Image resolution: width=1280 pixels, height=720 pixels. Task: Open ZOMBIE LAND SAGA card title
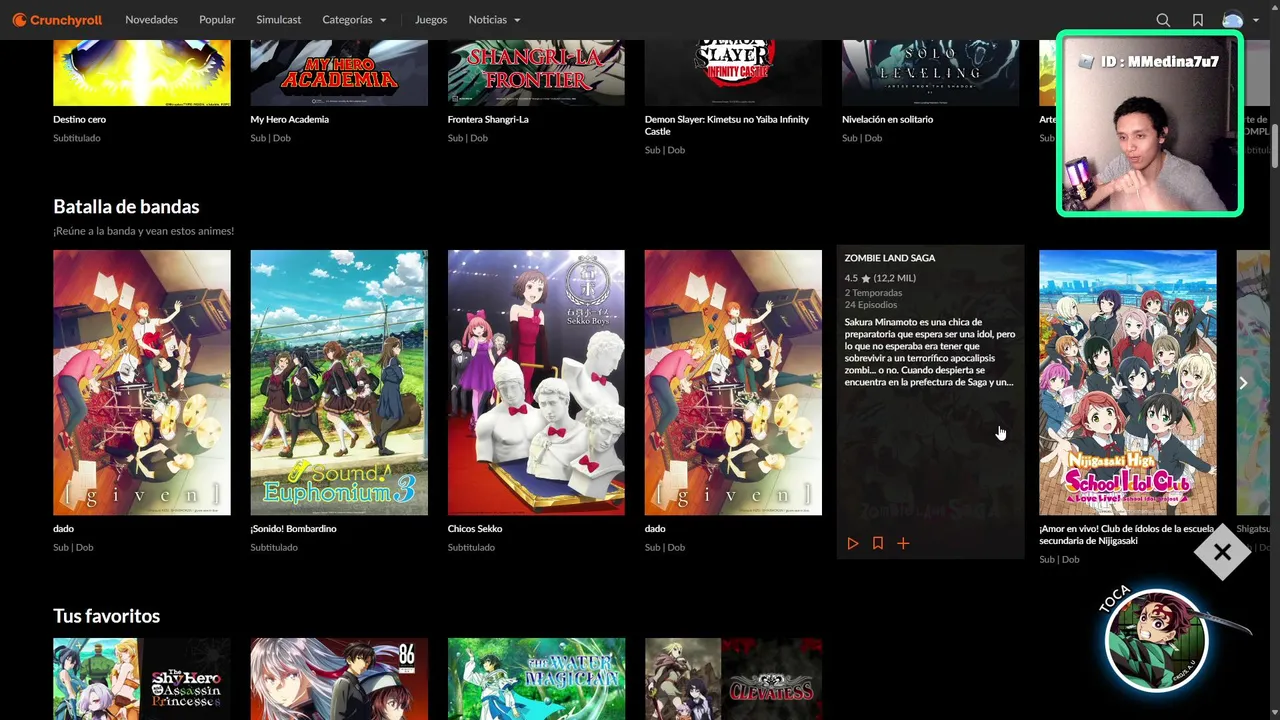tap(889, 258)
